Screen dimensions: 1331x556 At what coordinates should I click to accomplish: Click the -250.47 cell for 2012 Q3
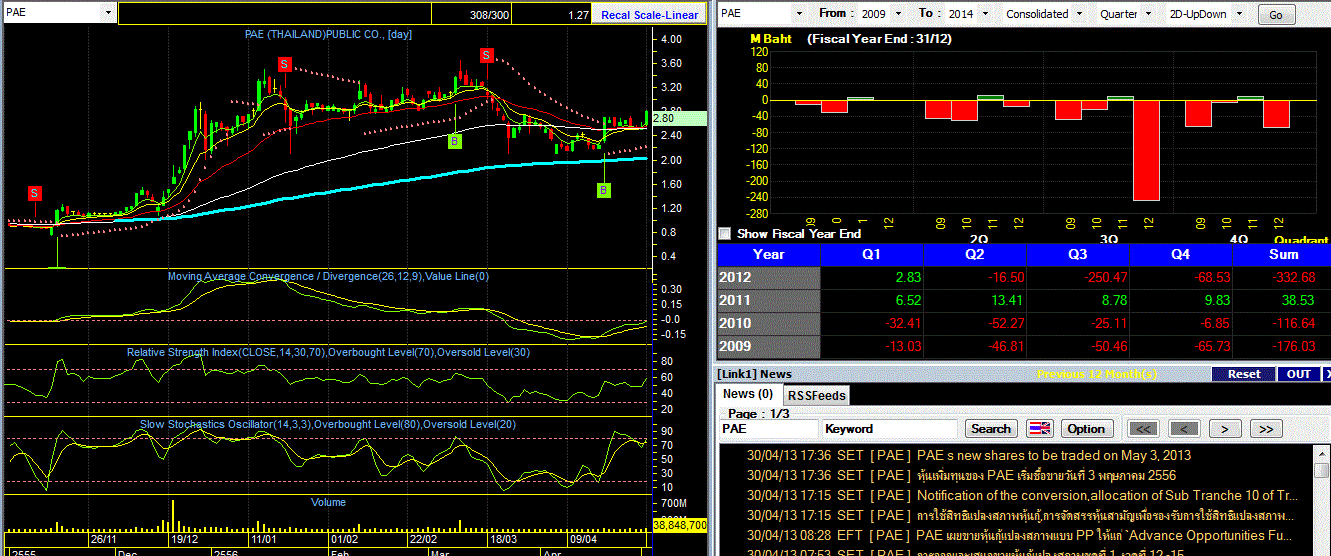[x=1078, y=277]
